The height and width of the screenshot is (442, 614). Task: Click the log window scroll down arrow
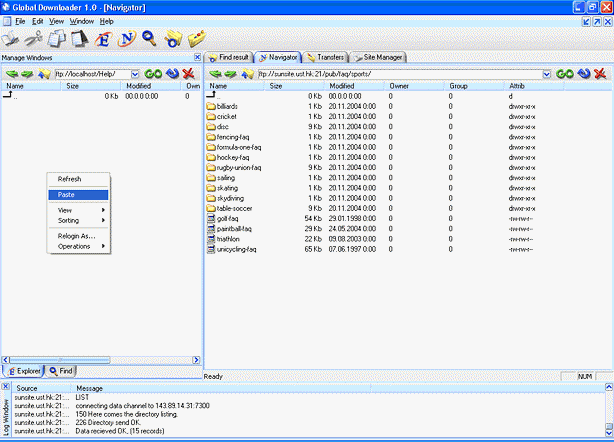[609, 433]
